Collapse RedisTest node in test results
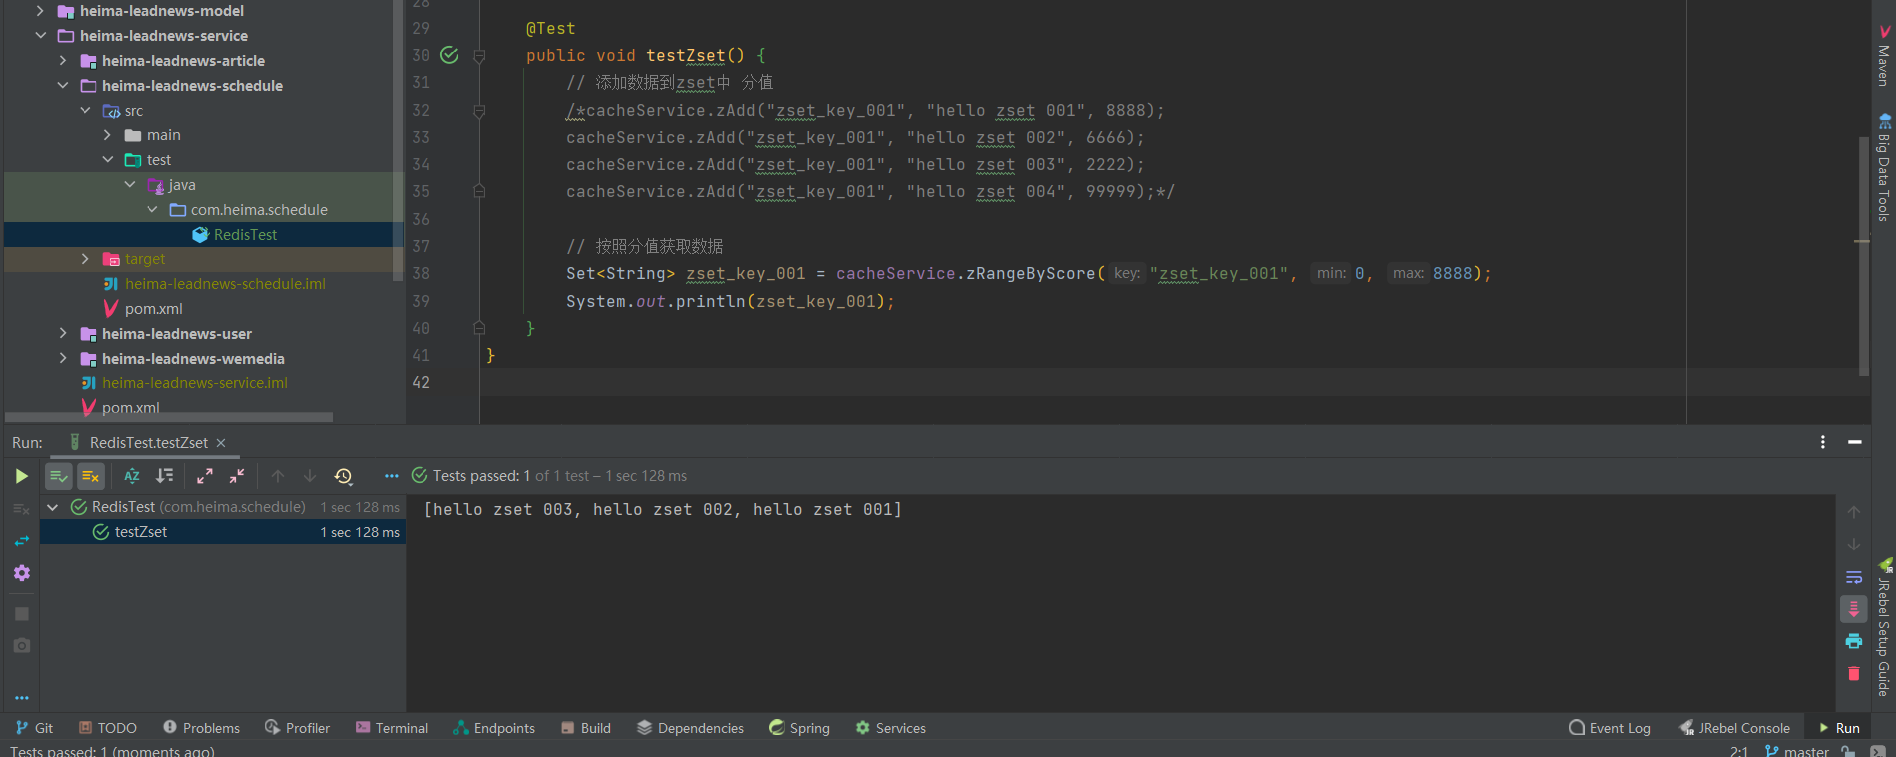 click(53, 507)
